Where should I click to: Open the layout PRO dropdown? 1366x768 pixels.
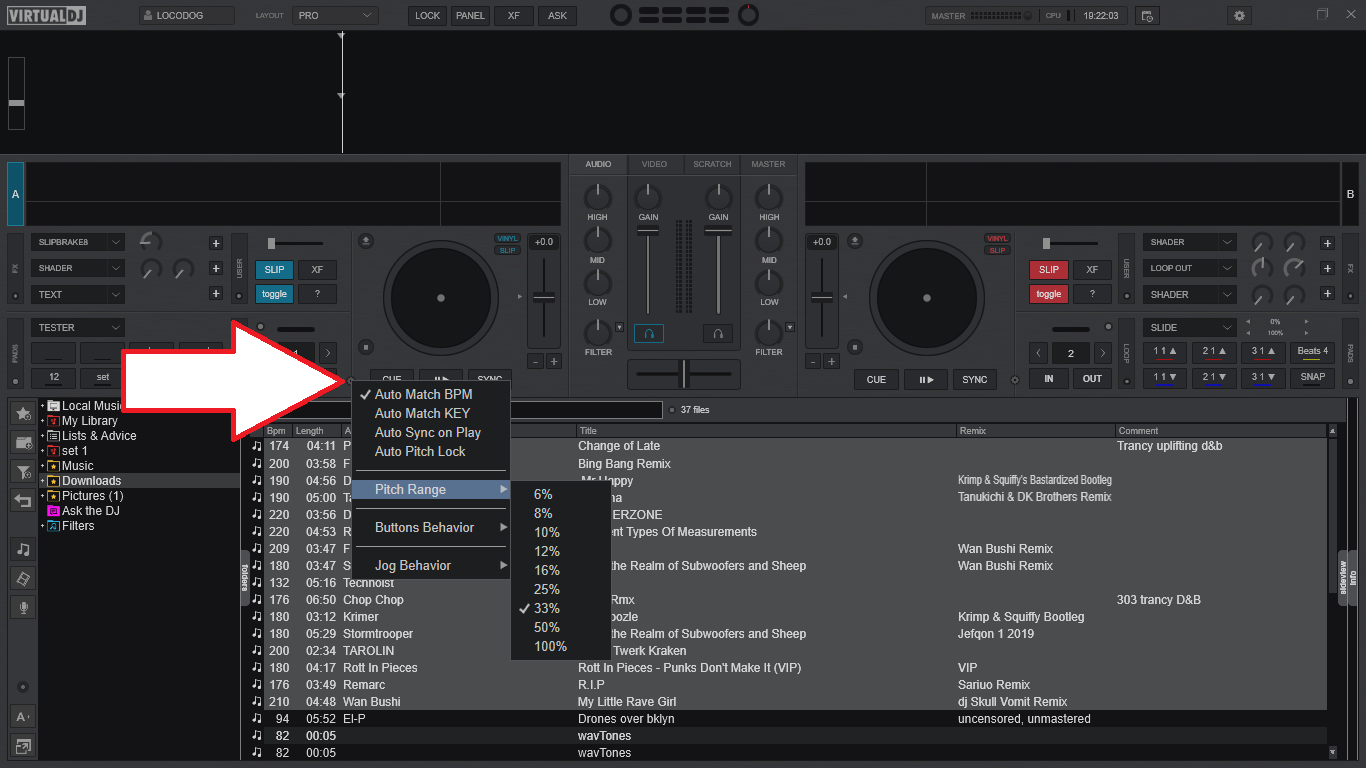(336, 16)
